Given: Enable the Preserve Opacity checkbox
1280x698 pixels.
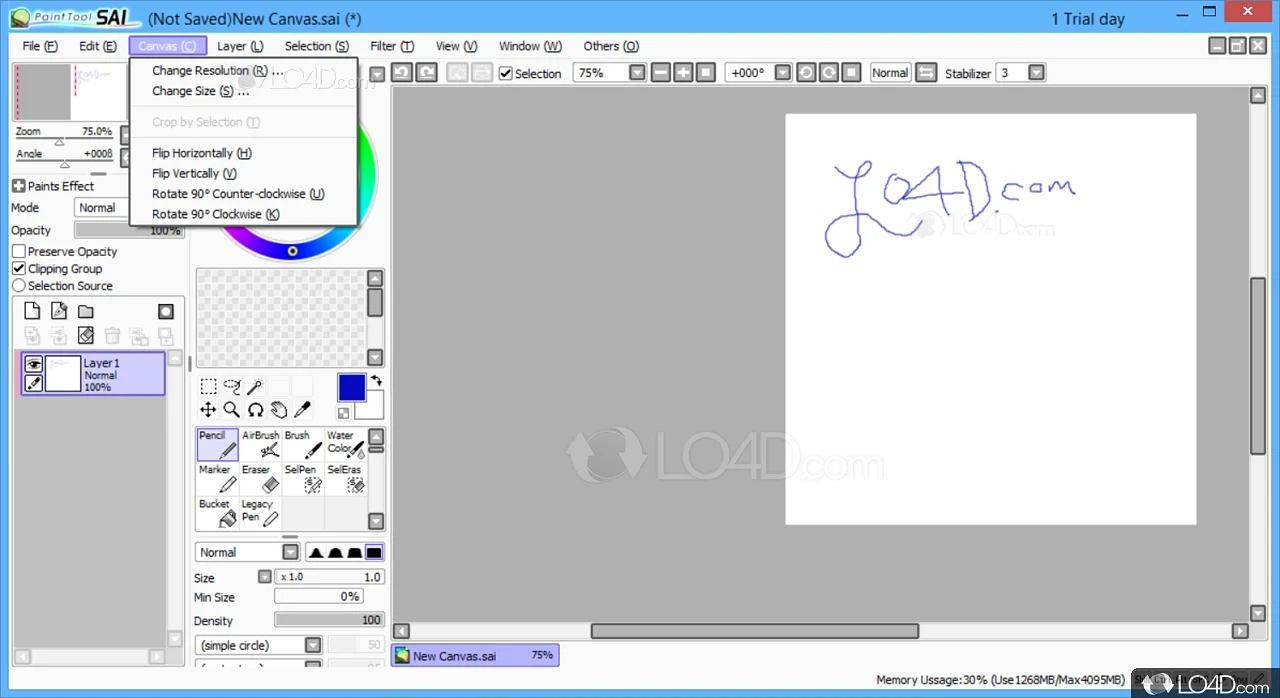Looking at the screenshot, I should pyautogui.click(x=19, y=252).
